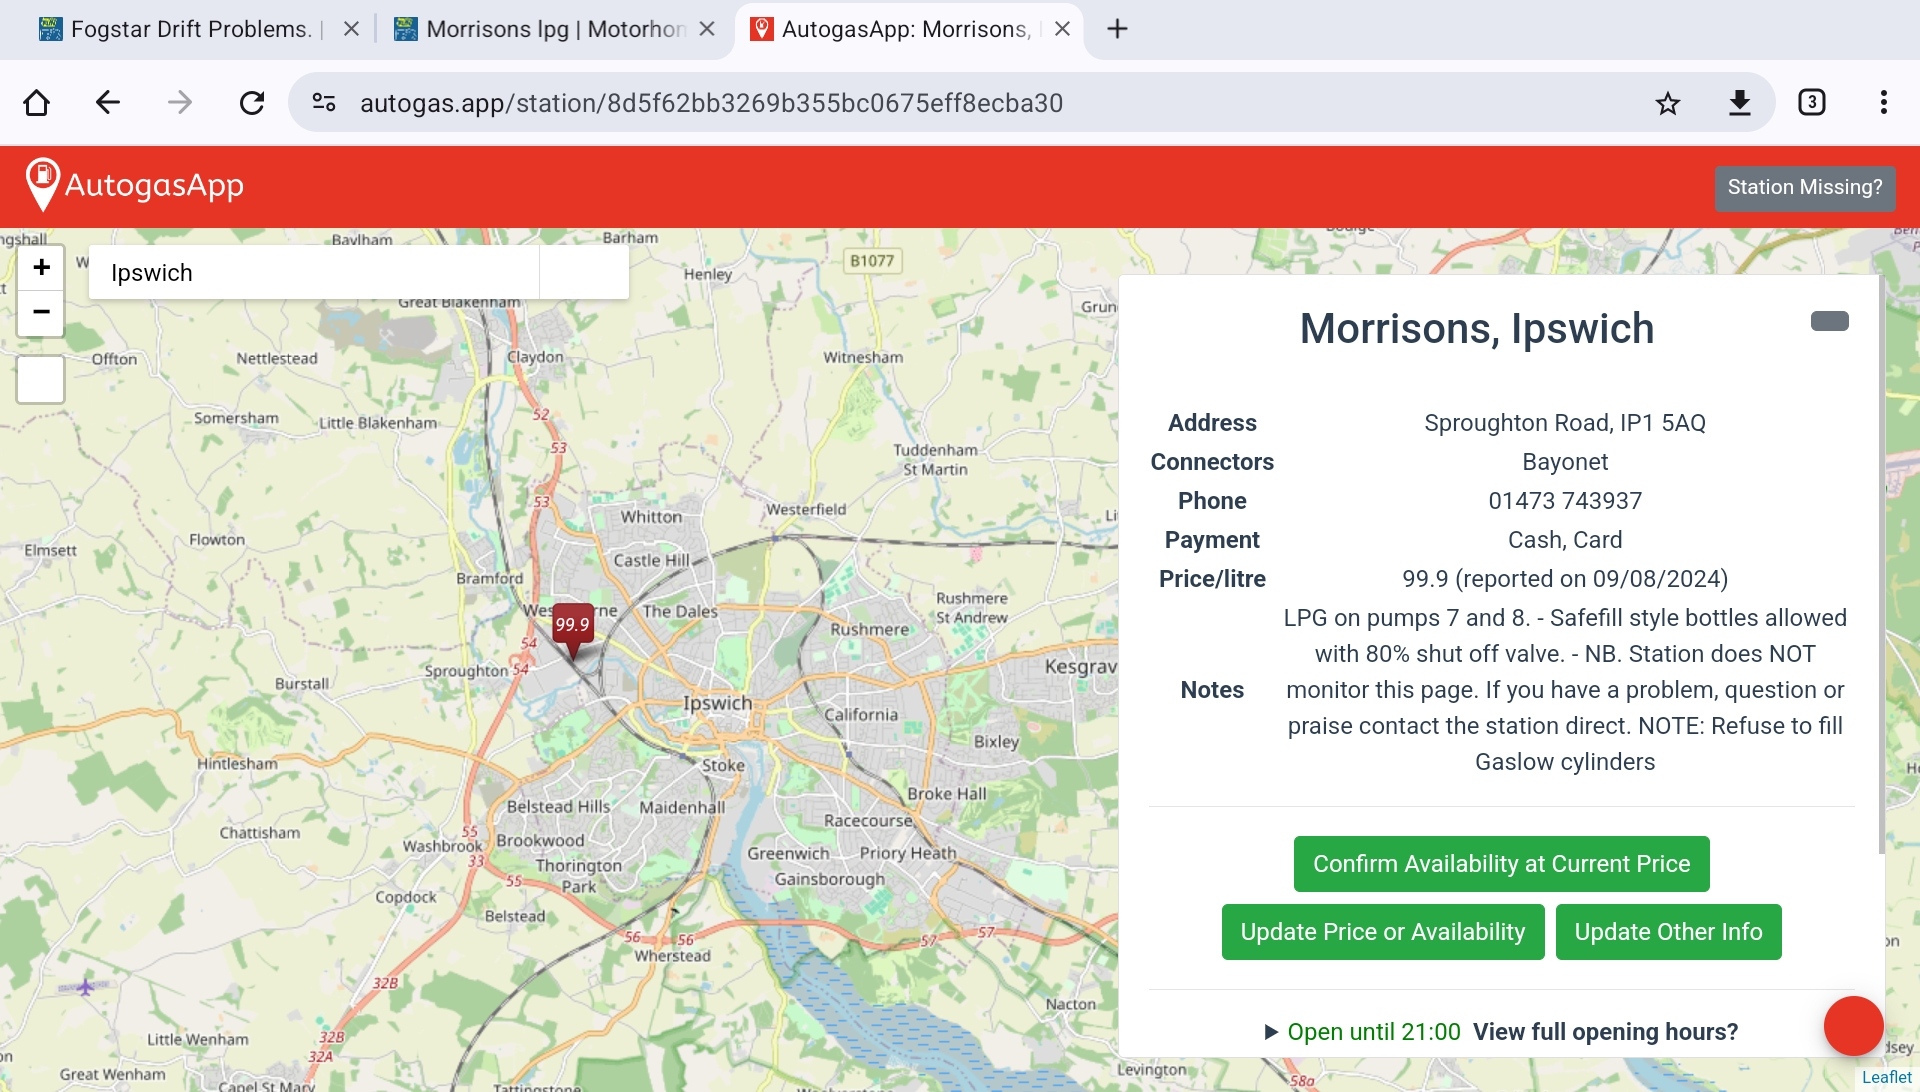This screenshot has height=1092, width=1920.
Task: Click the Station Missing button
Action: pyautogui.click(x=1805, y=186)
